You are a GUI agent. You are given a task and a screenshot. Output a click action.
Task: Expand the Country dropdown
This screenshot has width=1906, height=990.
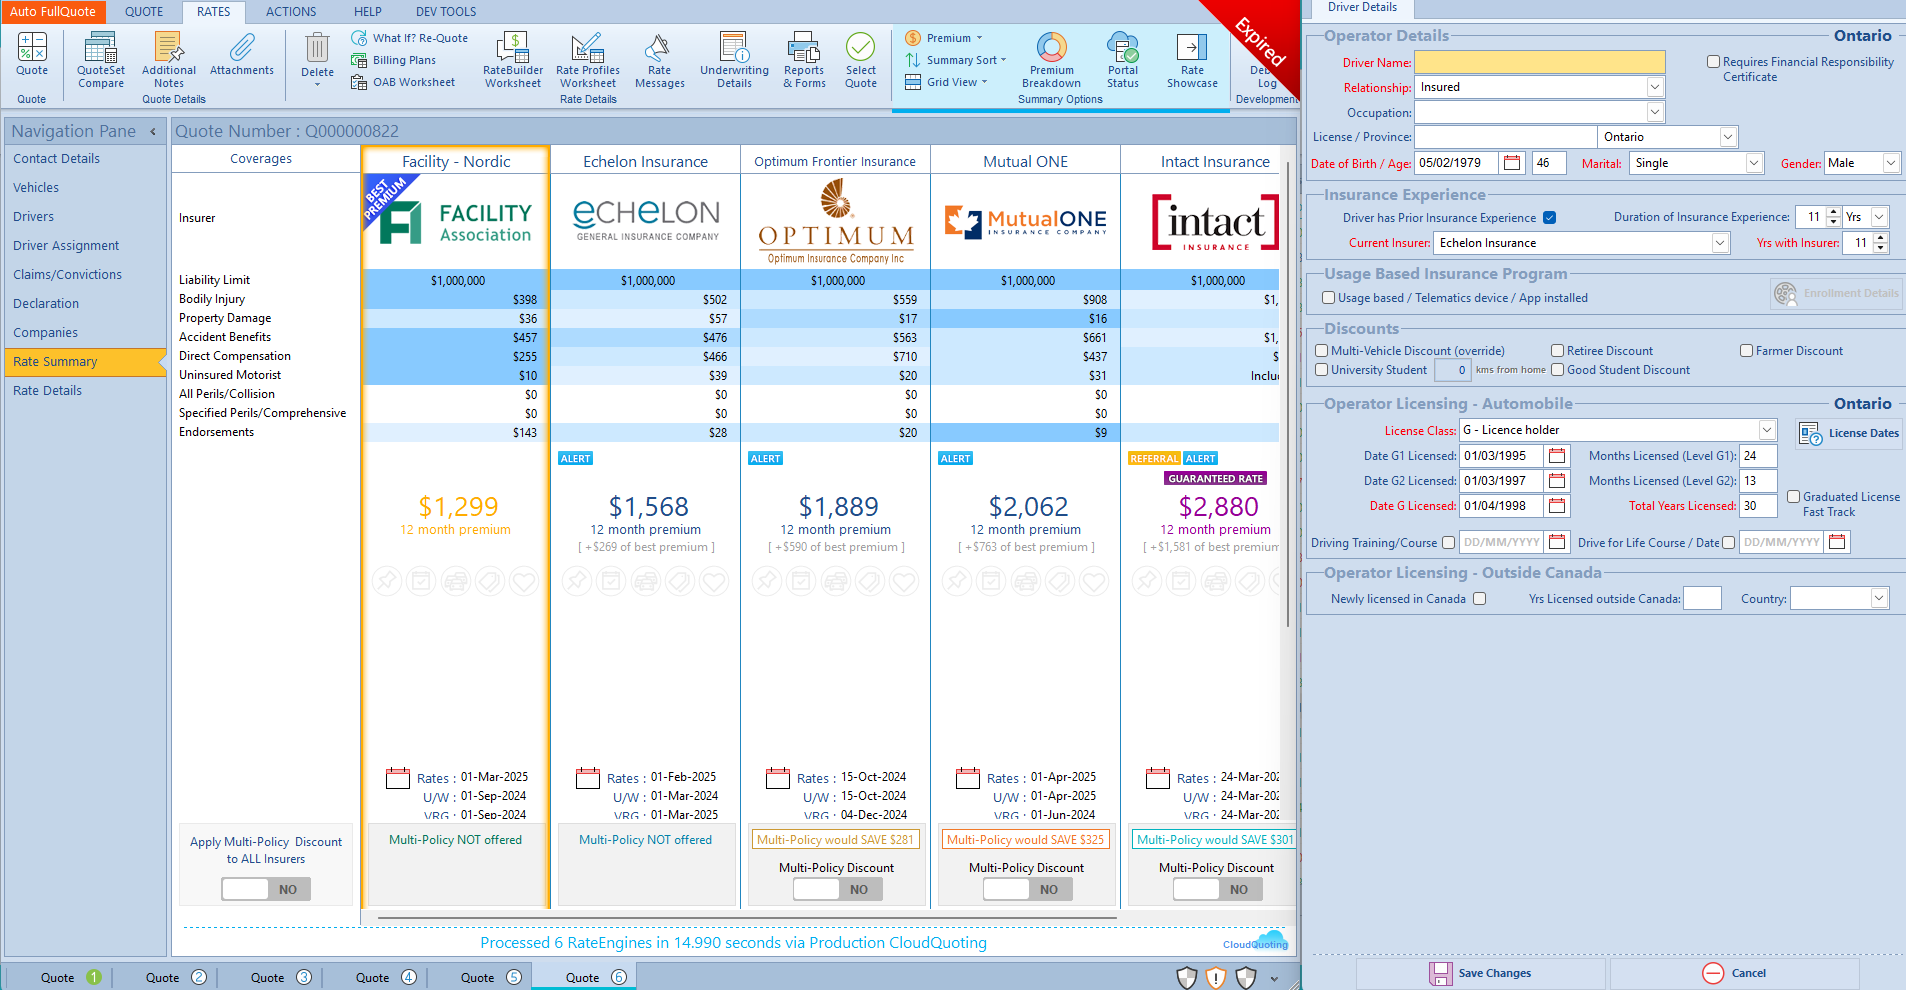[1879, 598]
